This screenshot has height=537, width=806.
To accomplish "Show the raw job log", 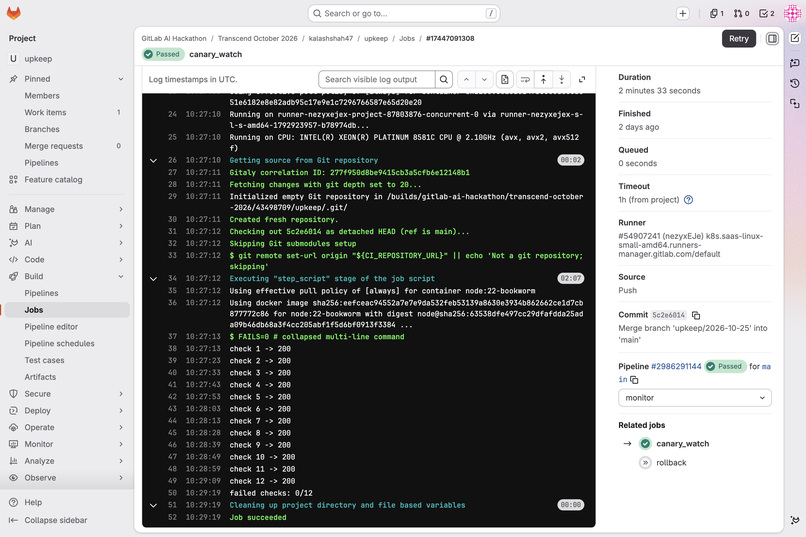I will tap(505, 80).
